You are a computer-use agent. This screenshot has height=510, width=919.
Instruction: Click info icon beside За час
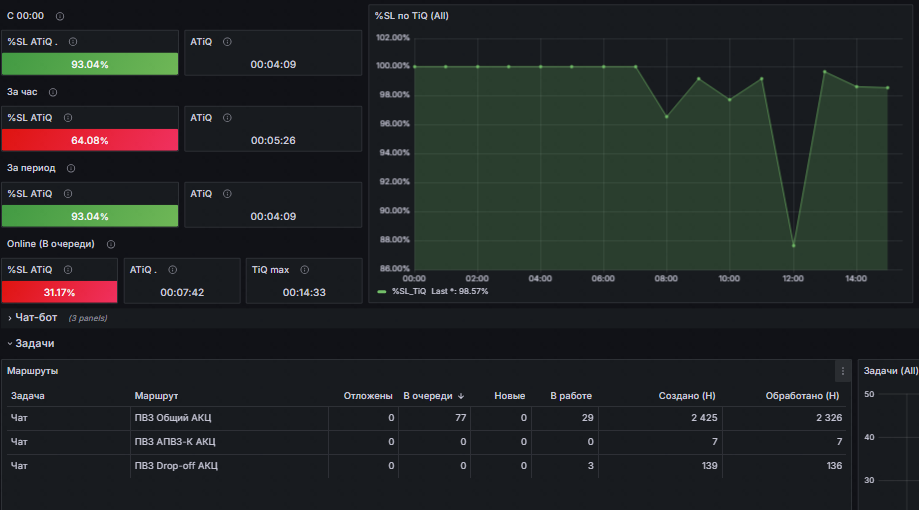coord(53,93)
